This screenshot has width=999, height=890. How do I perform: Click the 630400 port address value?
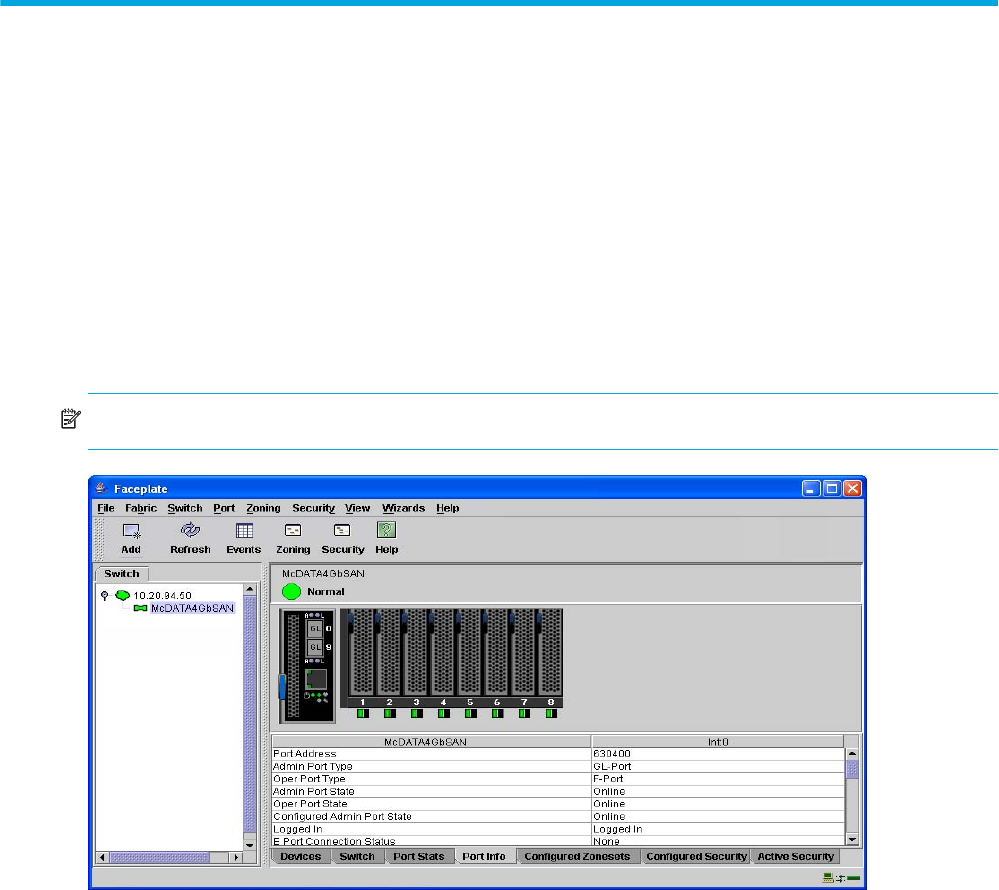point(612,754)
